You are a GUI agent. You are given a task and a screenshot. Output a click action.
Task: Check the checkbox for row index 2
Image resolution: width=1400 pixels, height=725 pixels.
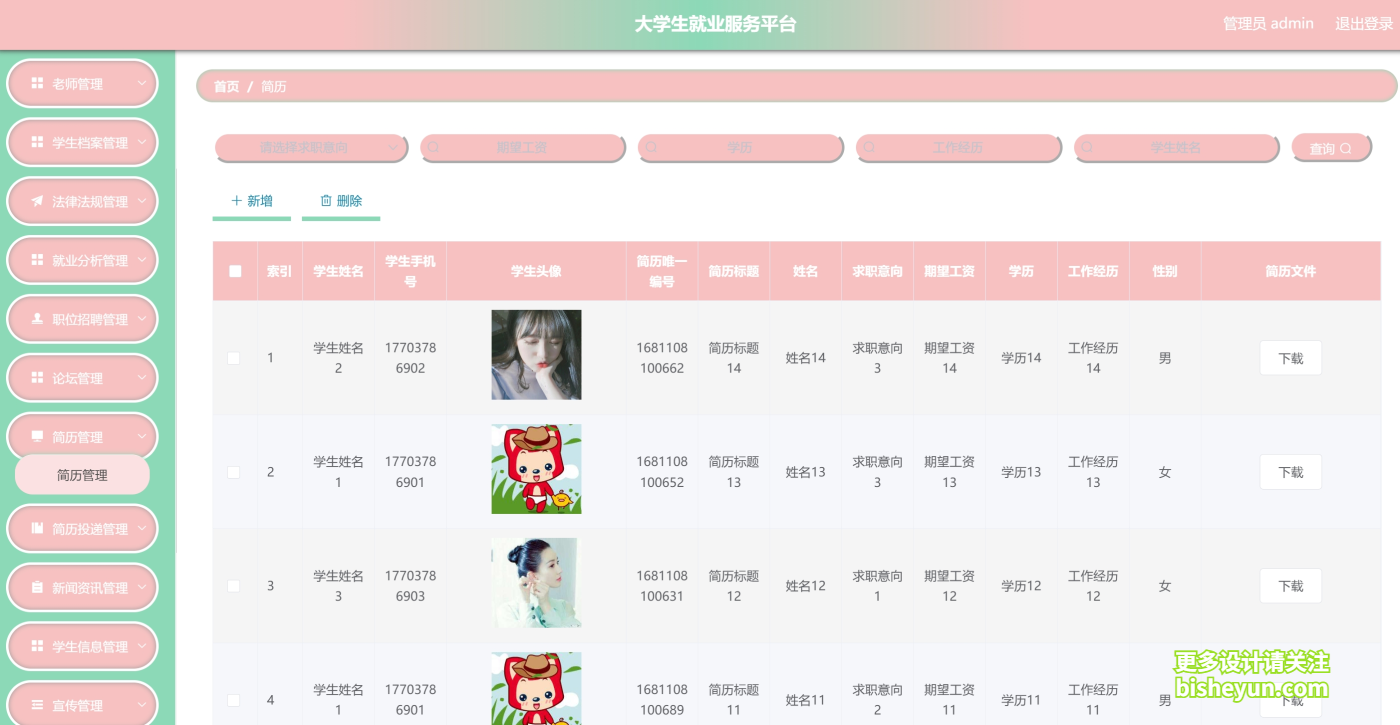(234, 472)
